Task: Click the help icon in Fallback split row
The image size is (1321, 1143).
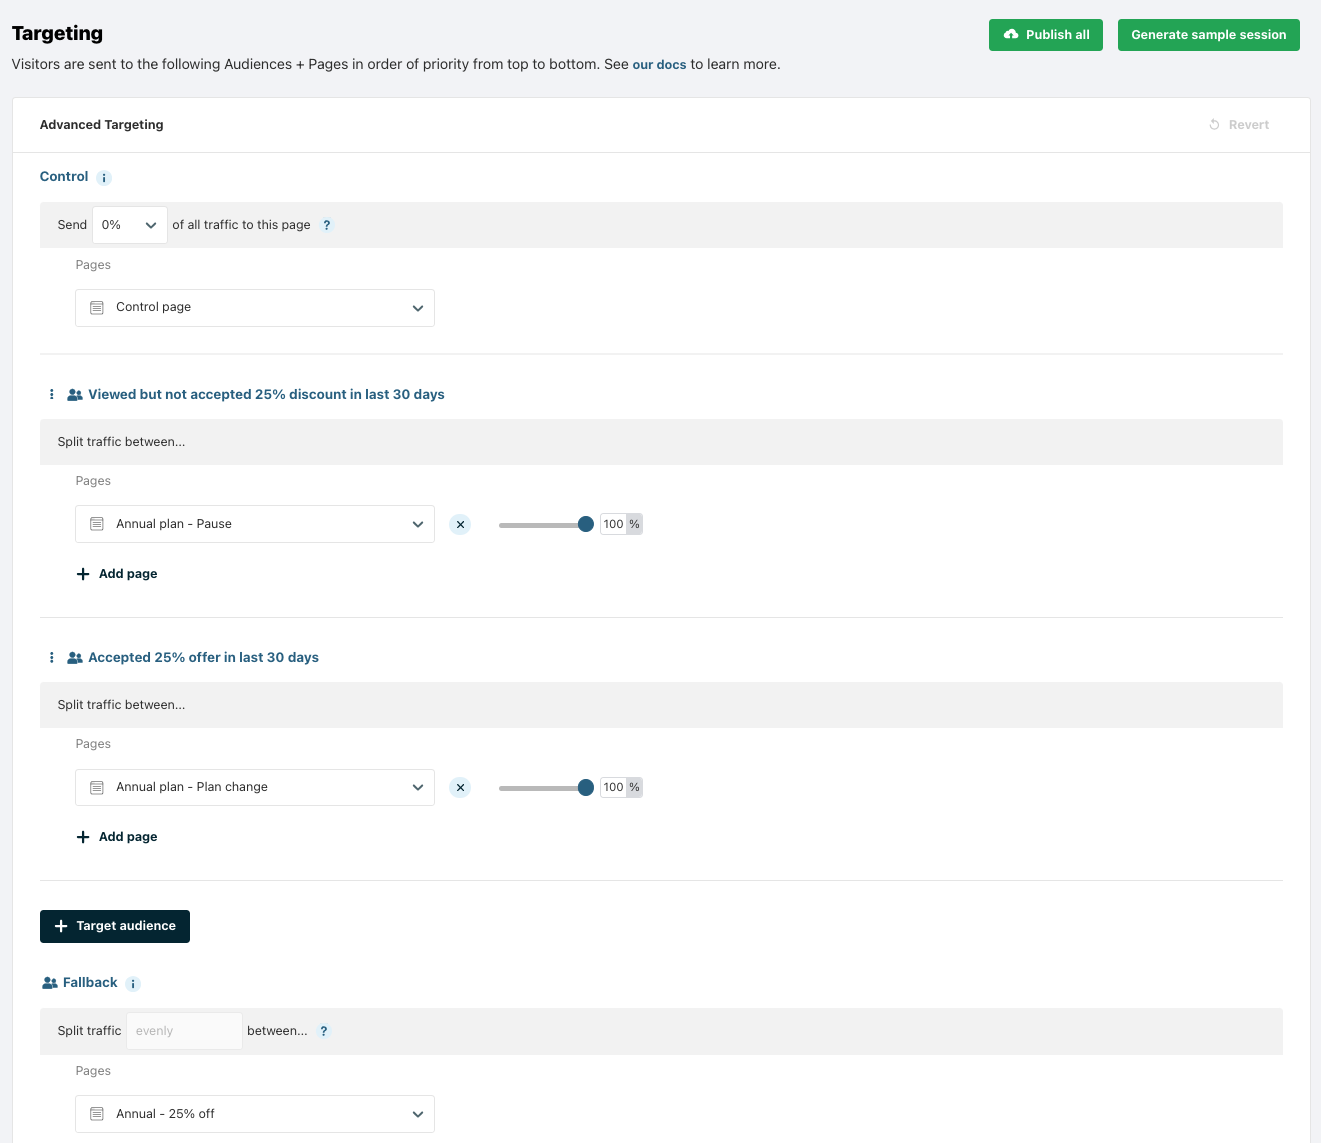Action: [x=324, y=1031]
